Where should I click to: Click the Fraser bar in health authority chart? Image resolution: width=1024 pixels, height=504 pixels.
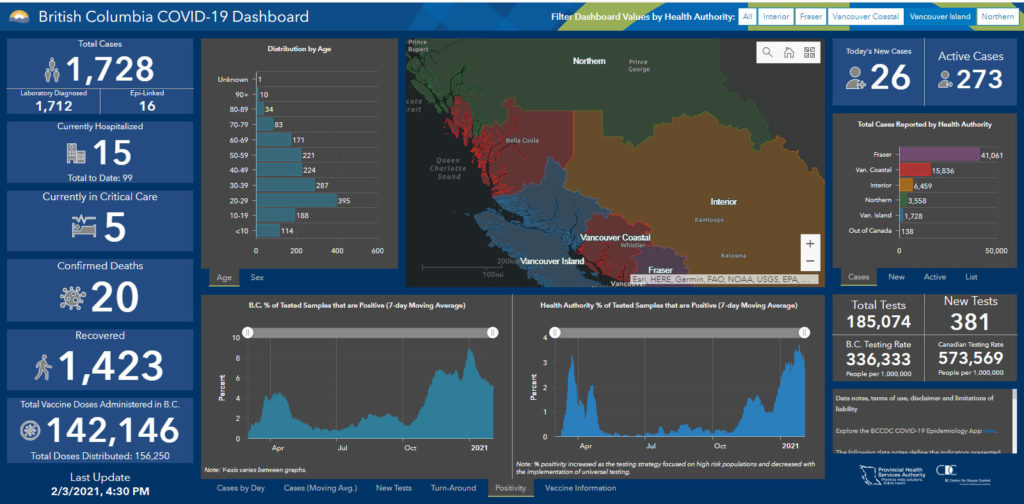(939, 155)
